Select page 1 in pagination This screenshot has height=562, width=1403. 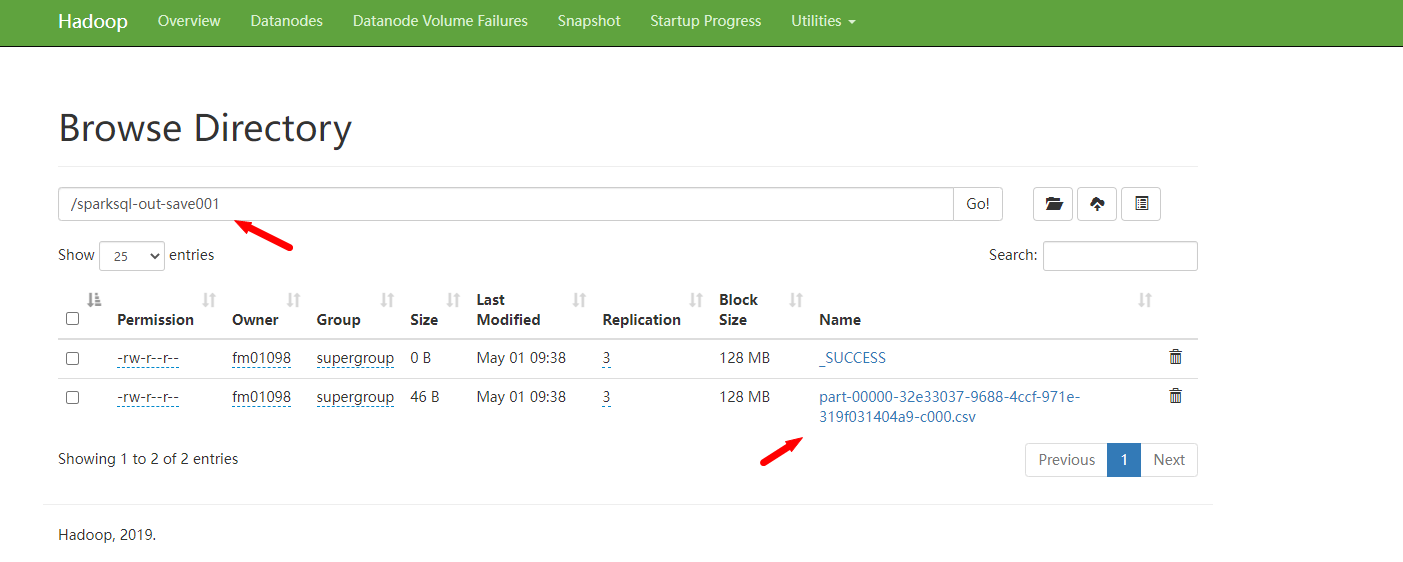click(x=1124, y=460)
